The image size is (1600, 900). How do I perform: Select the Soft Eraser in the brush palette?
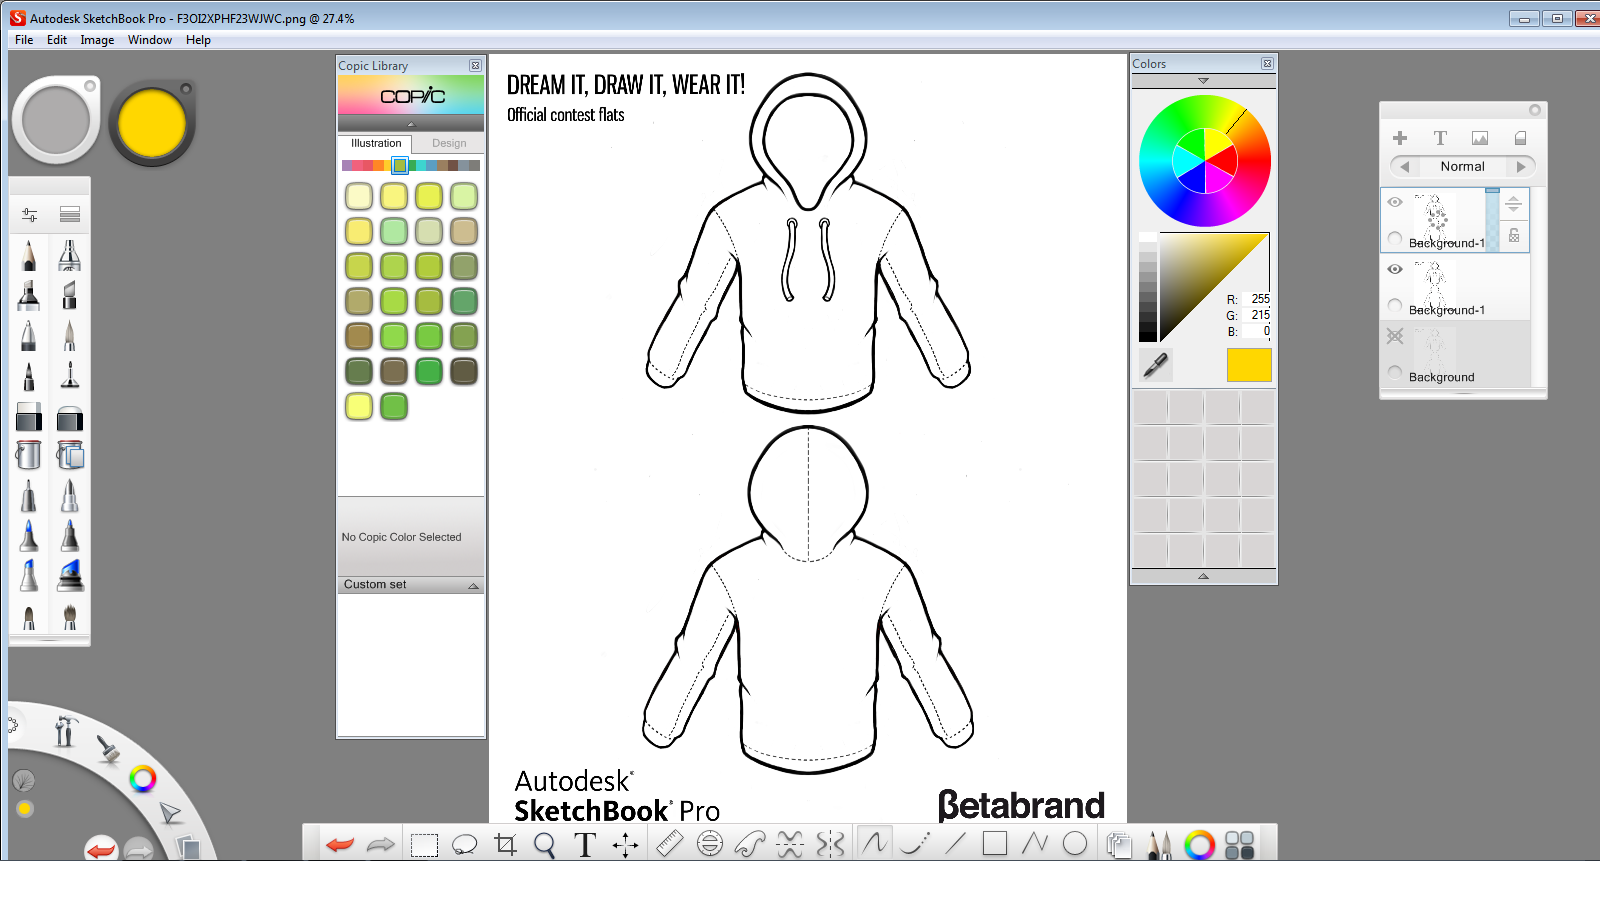pyautogui.click(x=69, y=416)
